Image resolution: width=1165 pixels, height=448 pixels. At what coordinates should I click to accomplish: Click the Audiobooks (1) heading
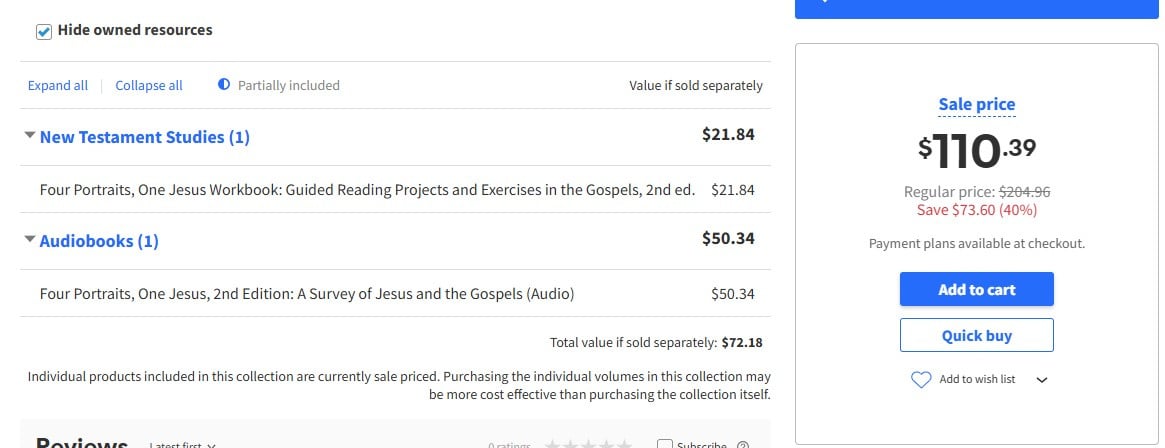coord(99,241)
